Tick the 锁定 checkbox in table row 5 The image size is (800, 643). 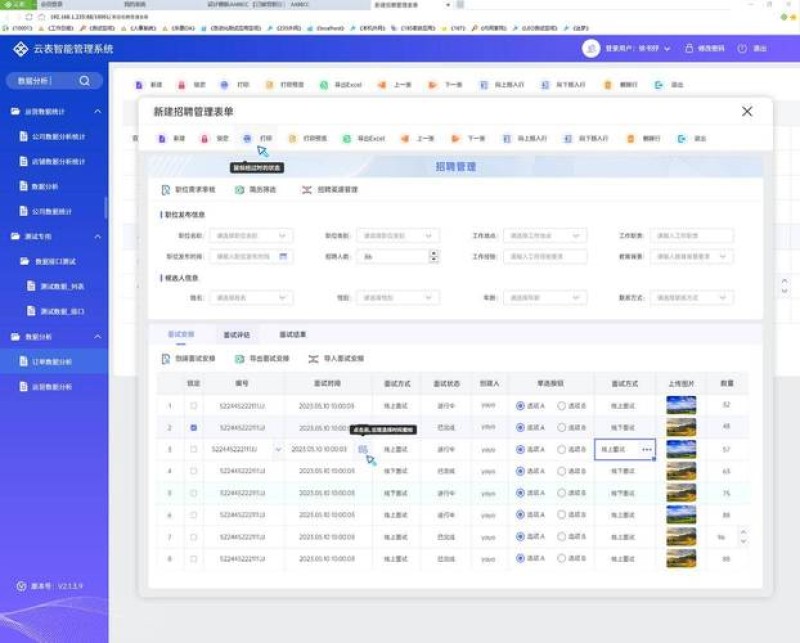[193, 493]
